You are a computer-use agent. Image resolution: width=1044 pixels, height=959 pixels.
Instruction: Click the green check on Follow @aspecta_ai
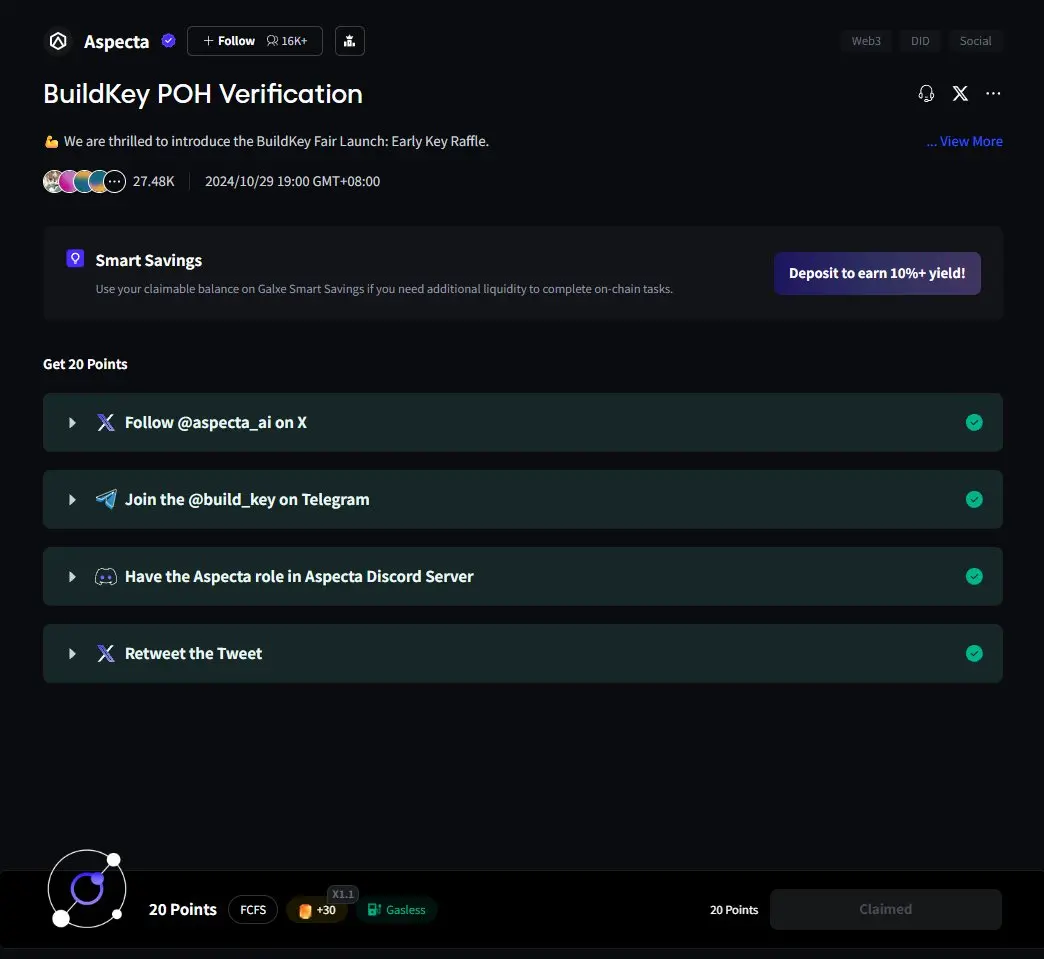973,422
